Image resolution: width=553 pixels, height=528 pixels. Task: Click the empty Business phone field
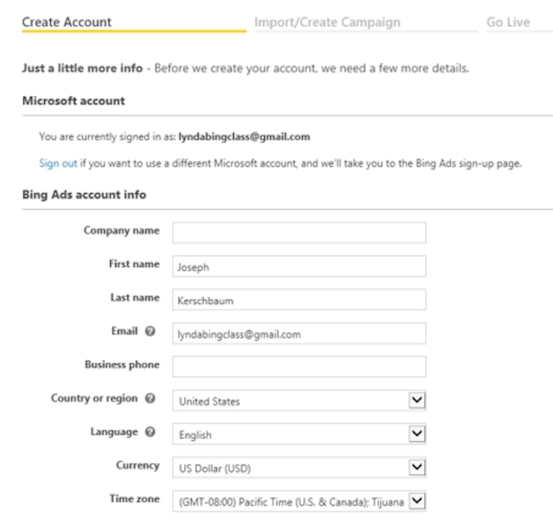(299, 367)
